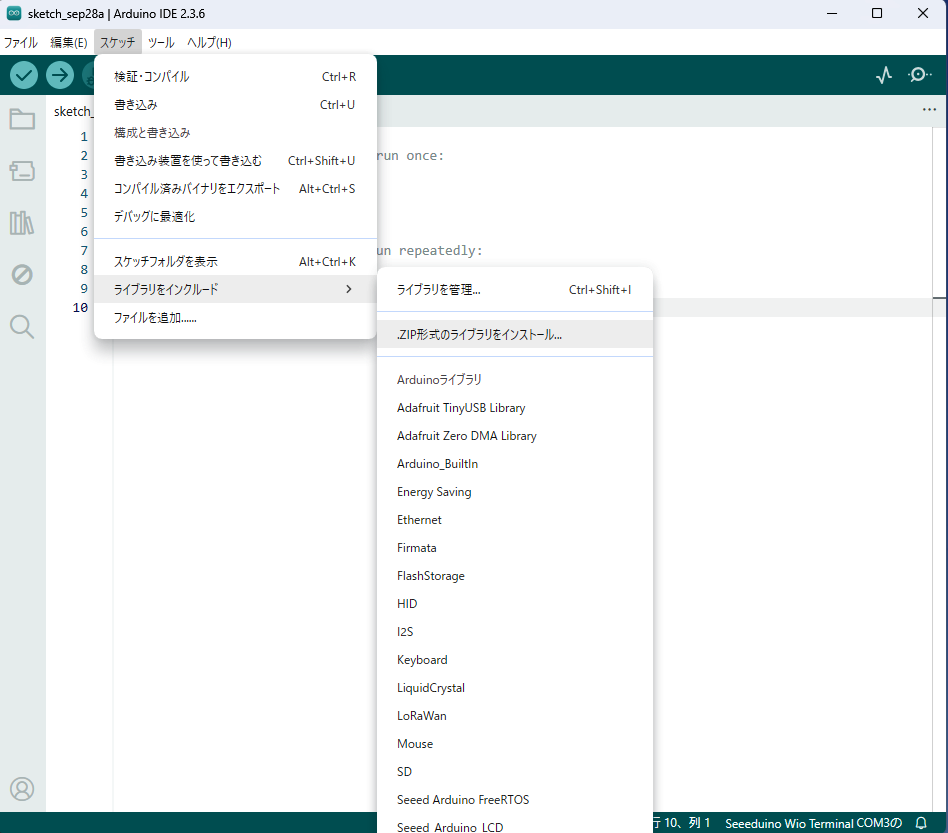The image size is (948, 833).
Task: Open the Sketchbook folder sidebar icon
Action: [22, 120]
